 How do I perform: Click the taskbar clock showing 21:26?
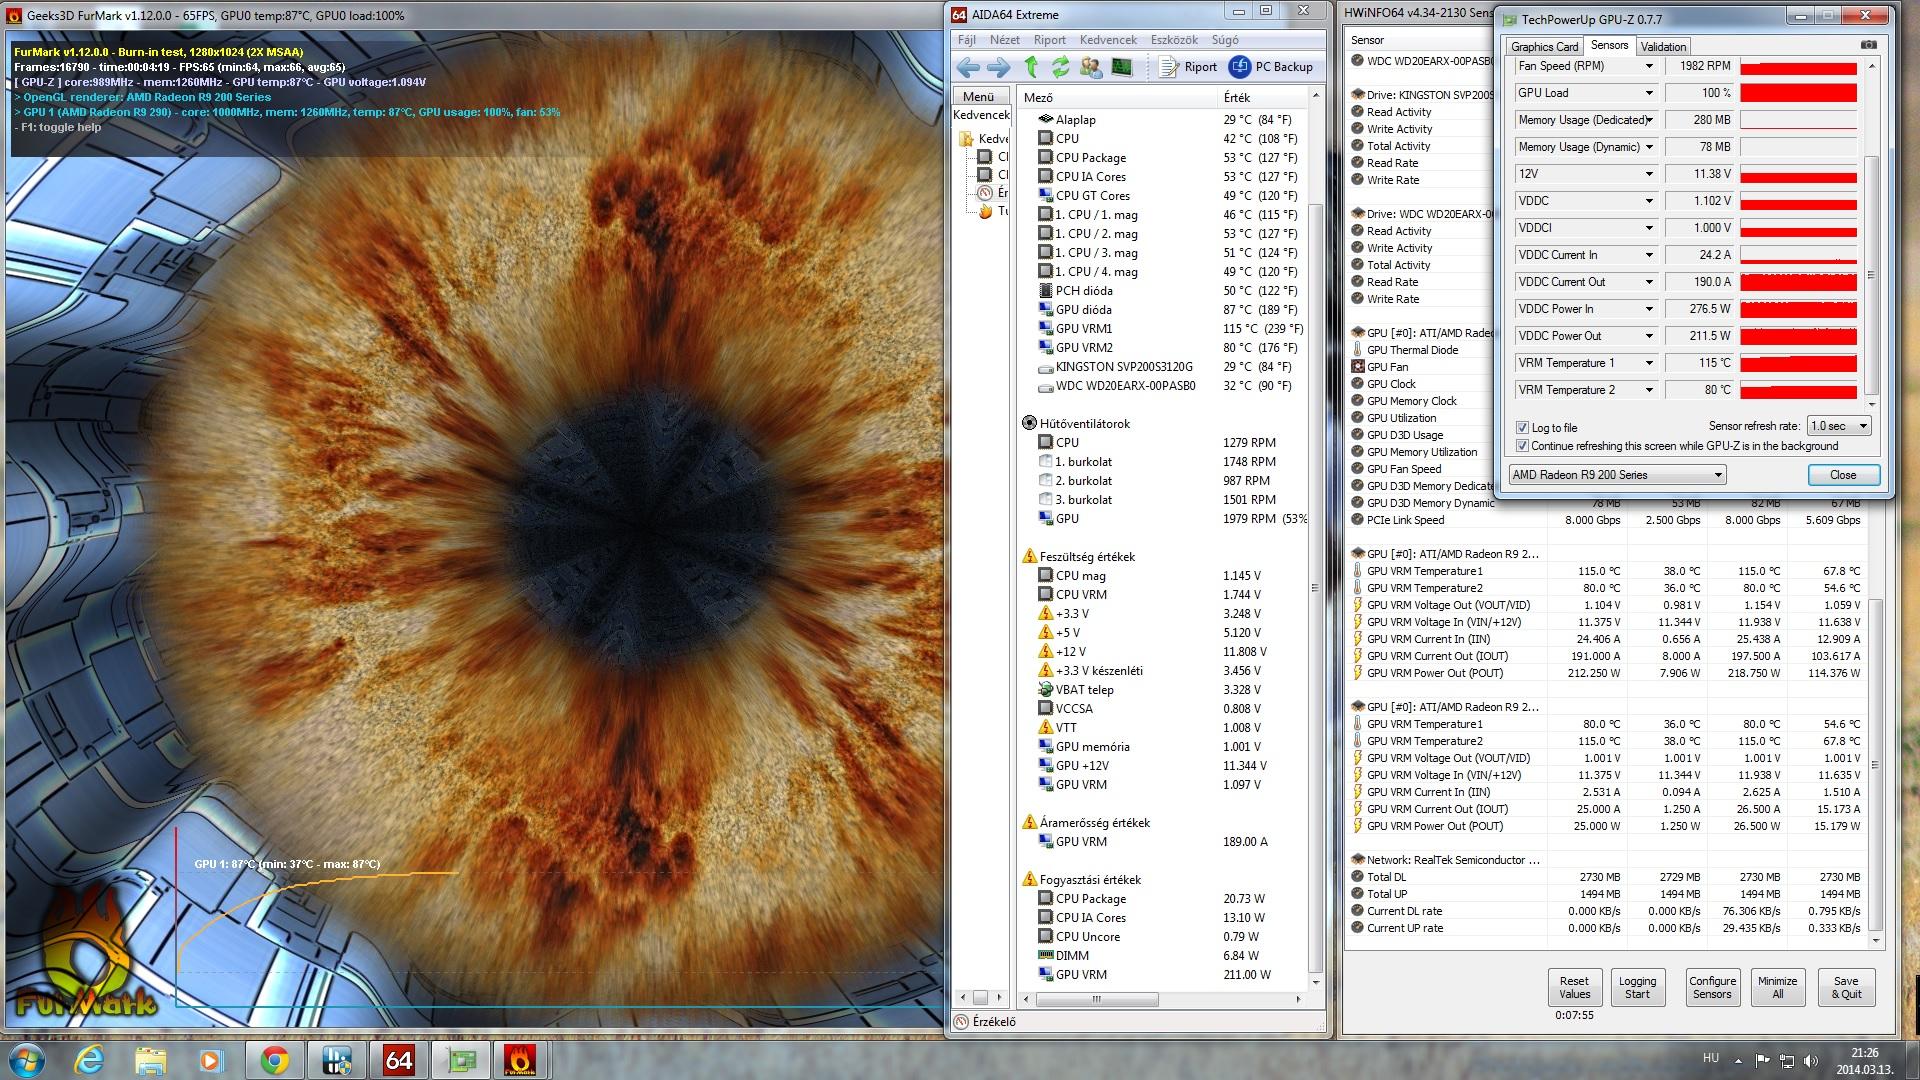click(x=1864, y=1060)
